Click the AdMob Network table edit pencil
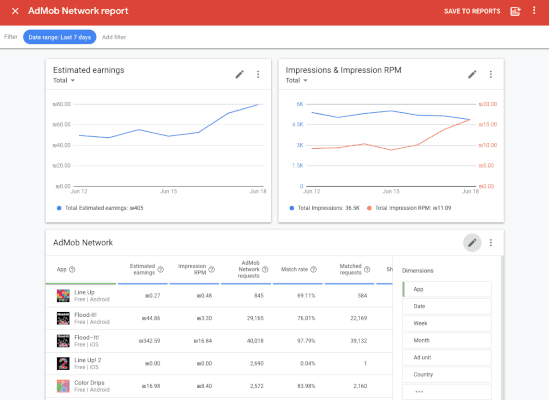Screen dimensions: 549x400 tap(472, 243)
